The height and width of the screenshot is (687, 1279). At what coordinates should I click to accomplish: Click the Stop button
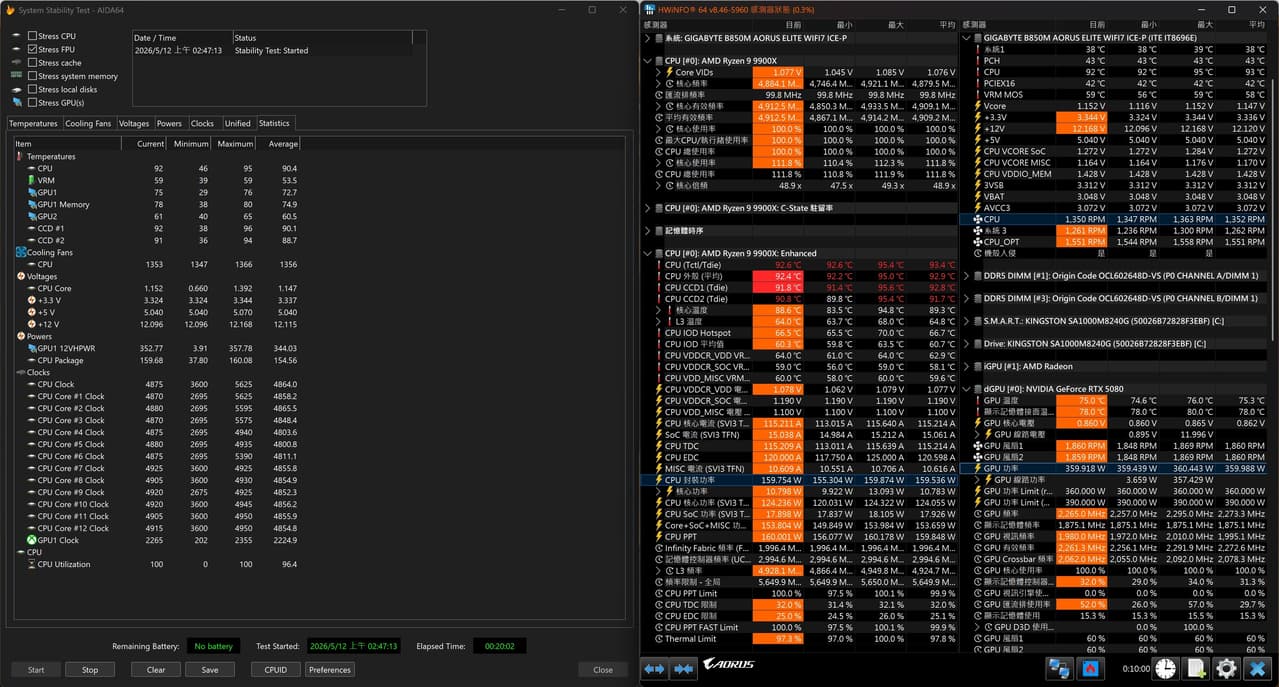[x=90, y=670]
